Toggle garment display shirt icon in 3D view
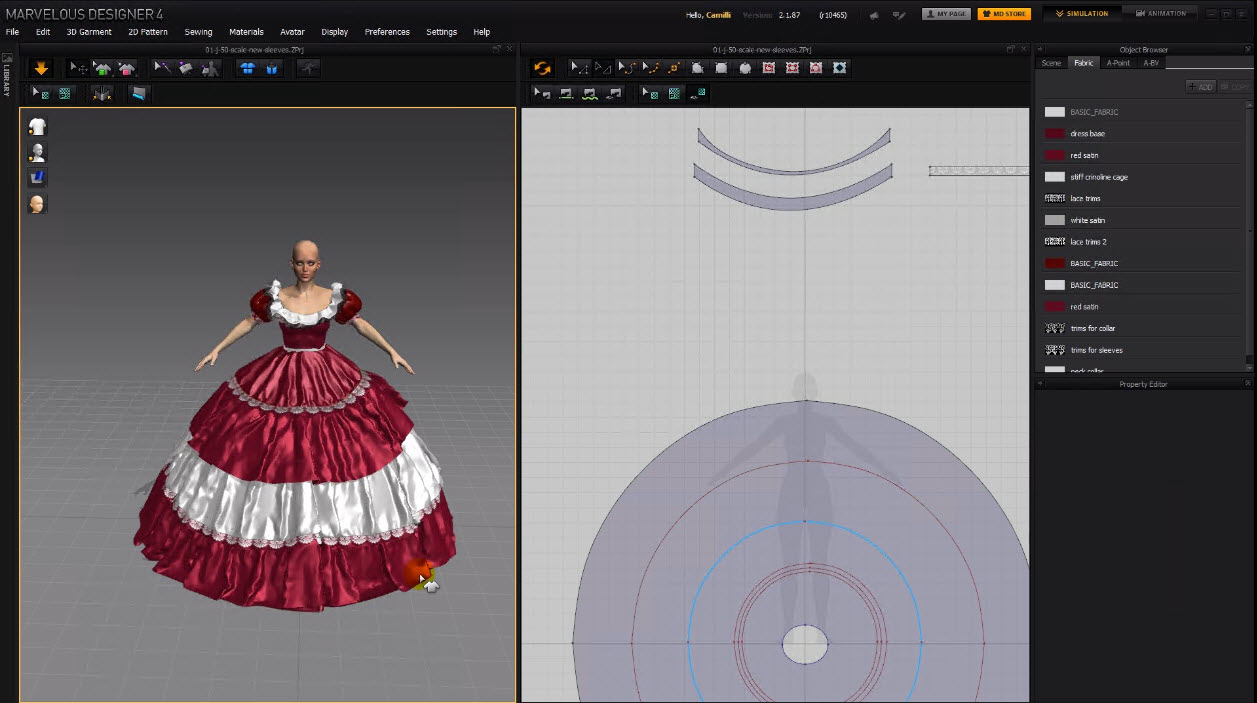1257x703 pixels. [37, 127]
